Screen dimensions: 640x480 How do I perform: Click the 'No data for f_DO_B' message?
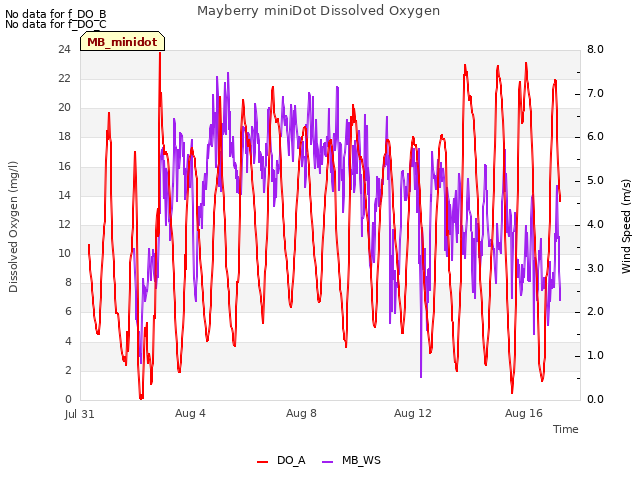(56, 14)
